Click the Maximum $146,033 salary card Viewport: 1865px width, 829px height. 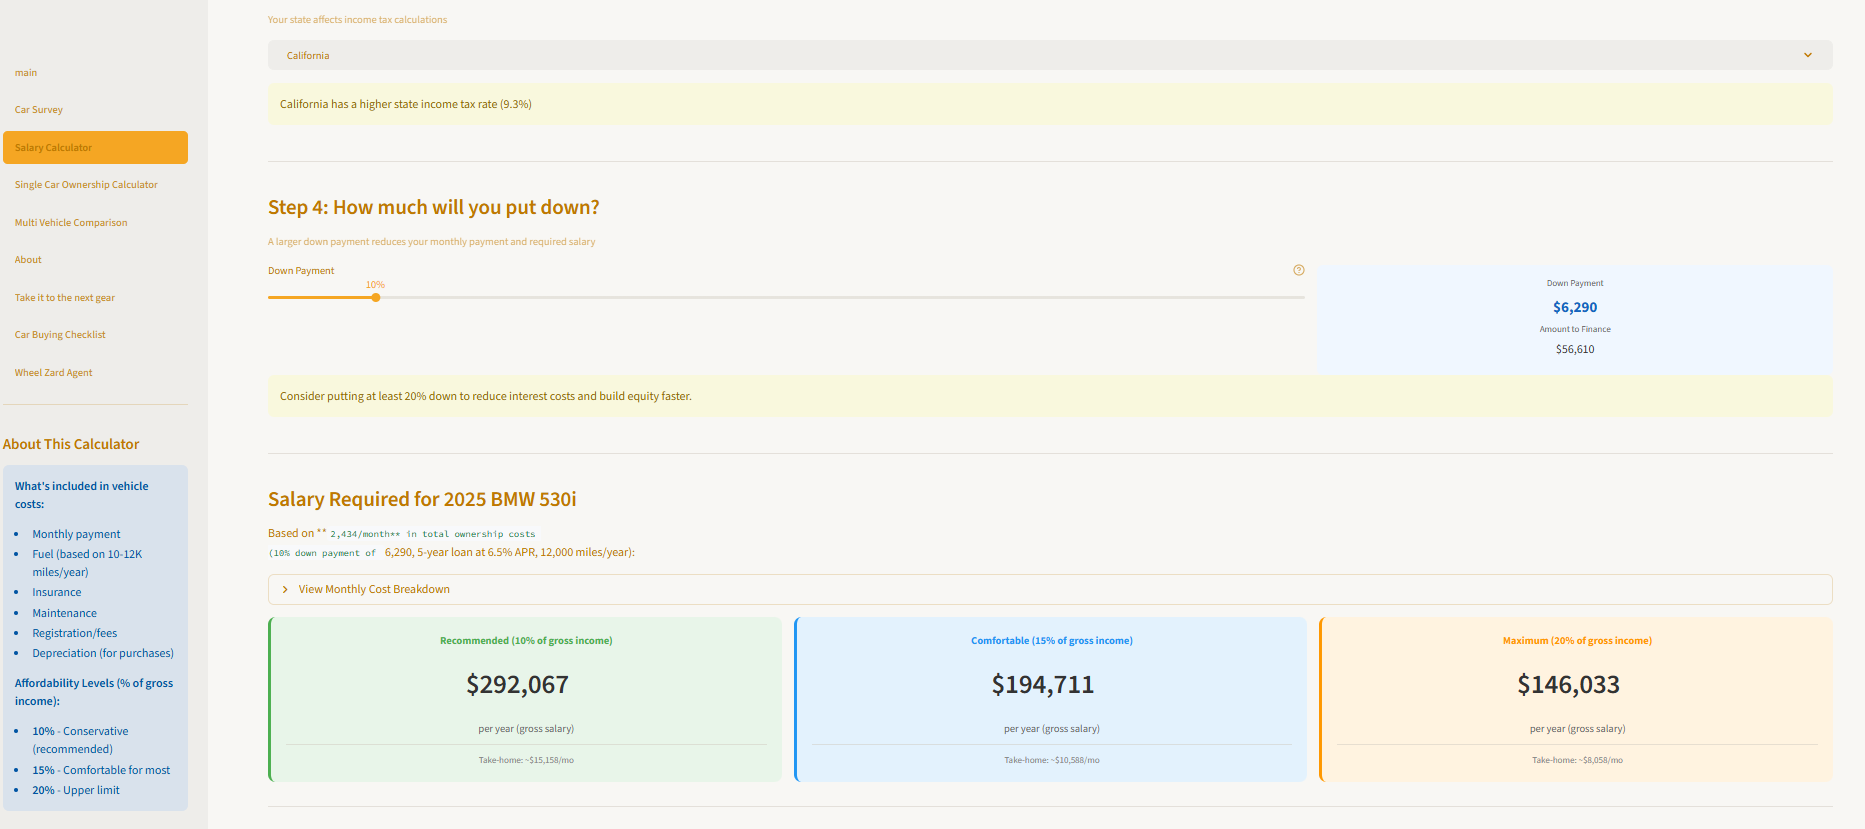[1577, 699]
